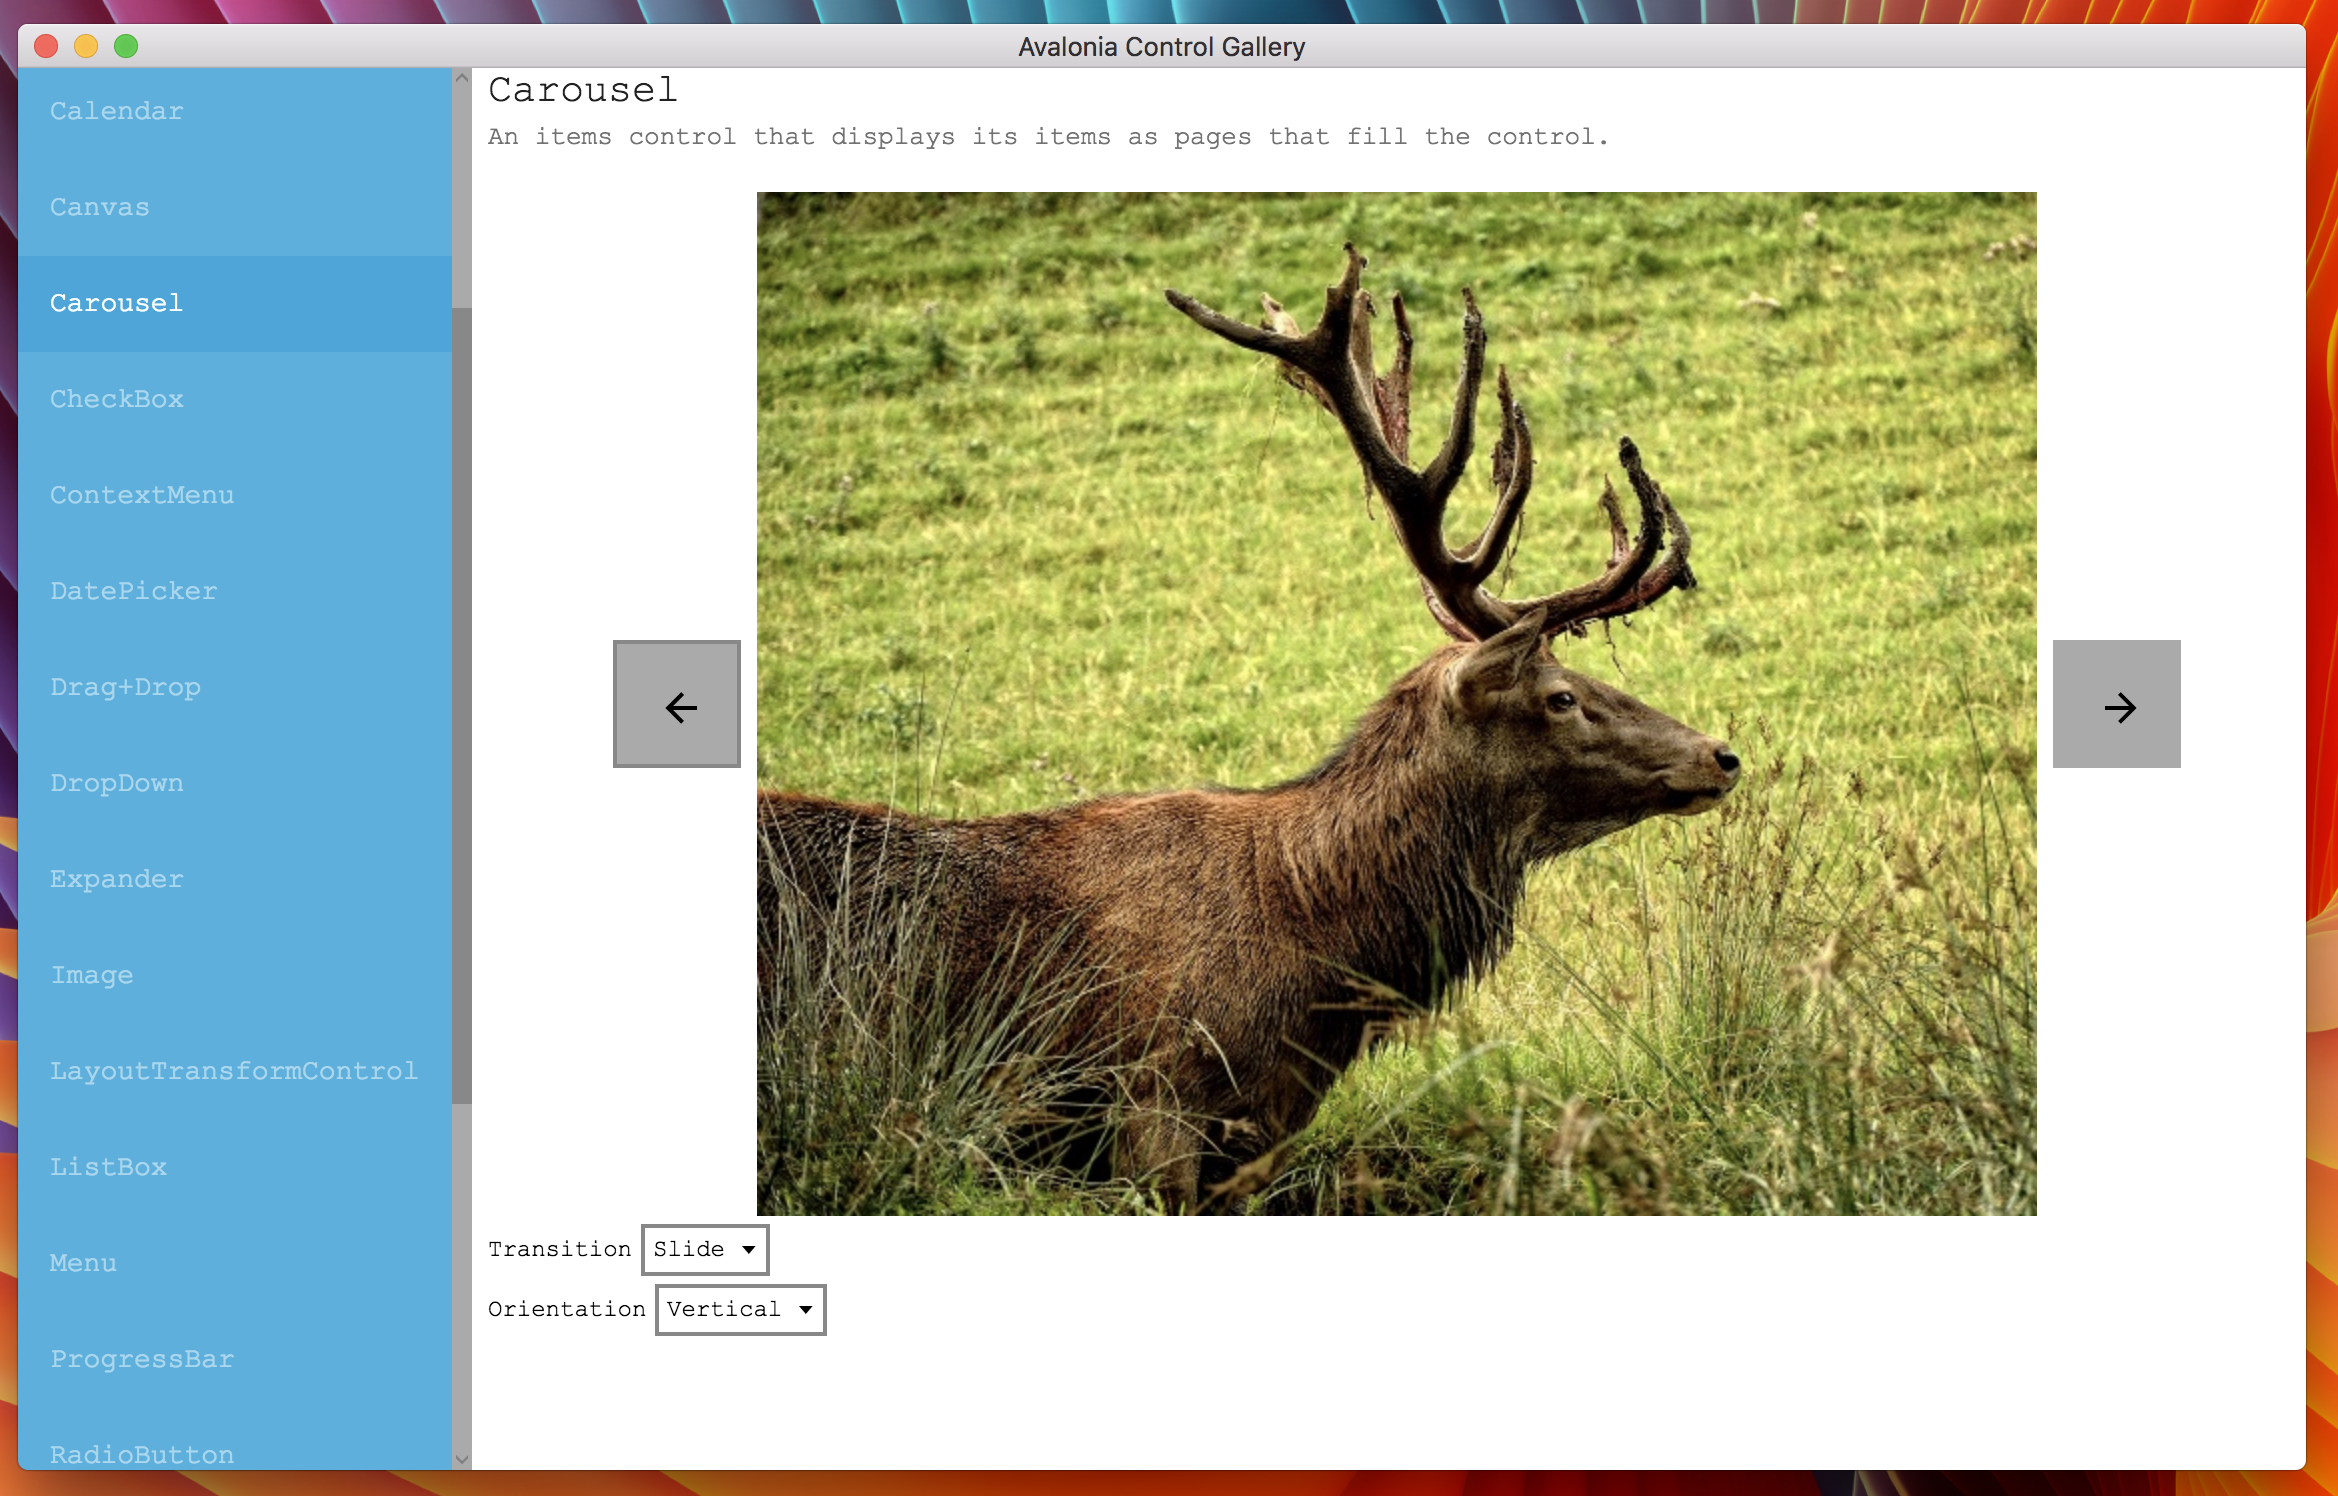Image resolution: width=2338 pixels, height=1496 pixels.
Task: Click the previous image left arrow button
Action: click(x=677, y=704)
